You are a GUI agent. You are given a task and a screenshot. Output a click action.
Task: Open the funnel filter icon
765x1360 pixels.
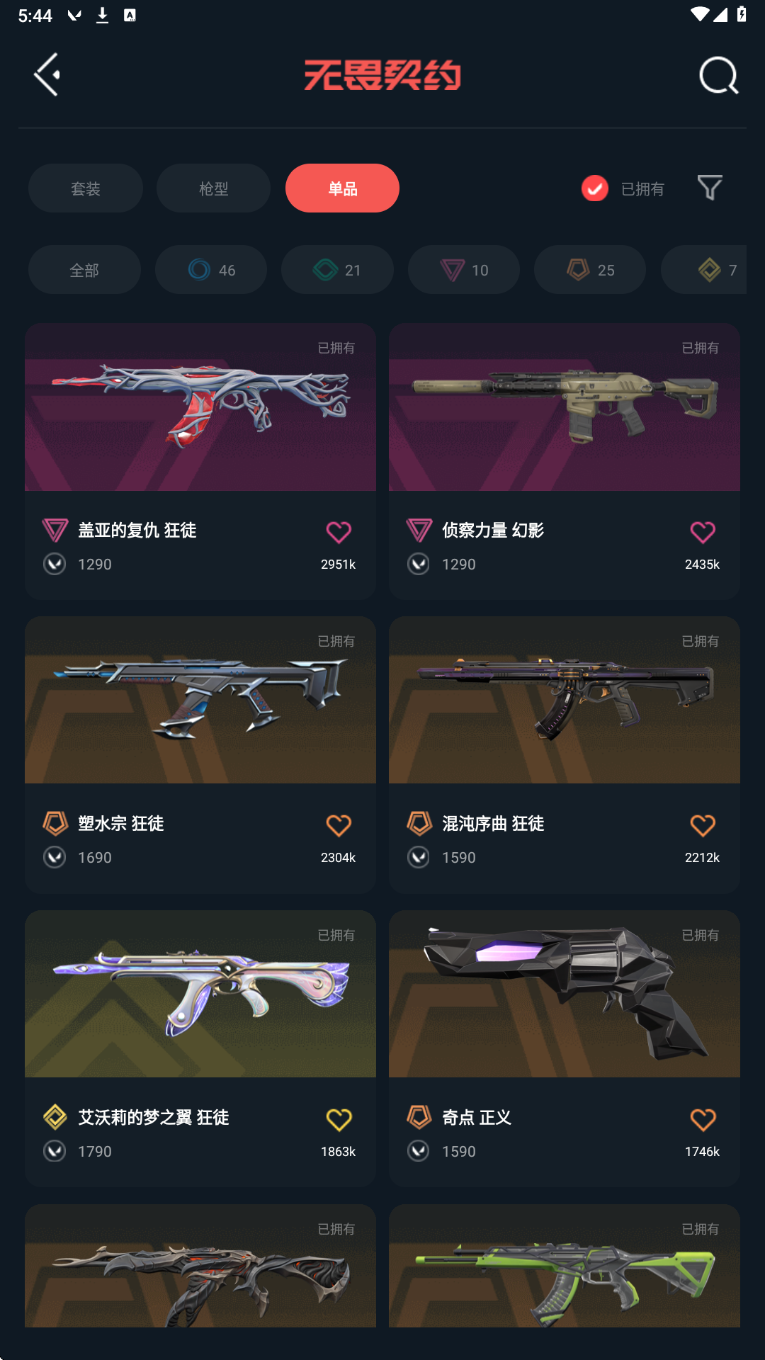pyautogui.click(x=709, y=188)
